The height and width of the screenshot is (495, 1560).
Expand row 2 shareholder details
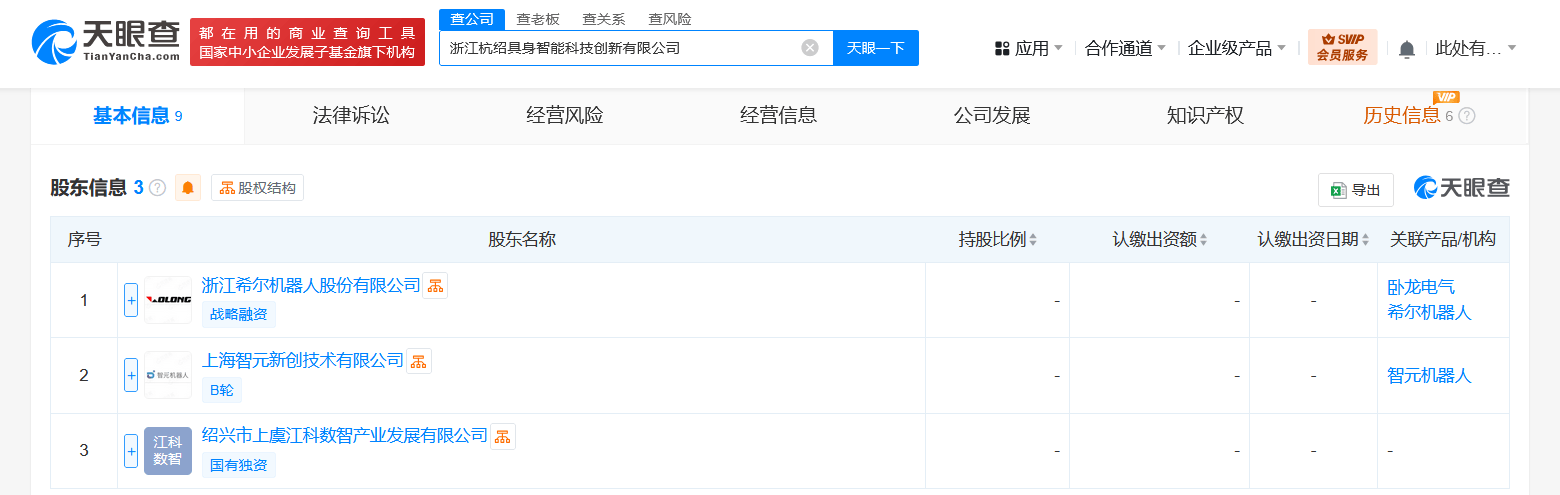[131, 375]
